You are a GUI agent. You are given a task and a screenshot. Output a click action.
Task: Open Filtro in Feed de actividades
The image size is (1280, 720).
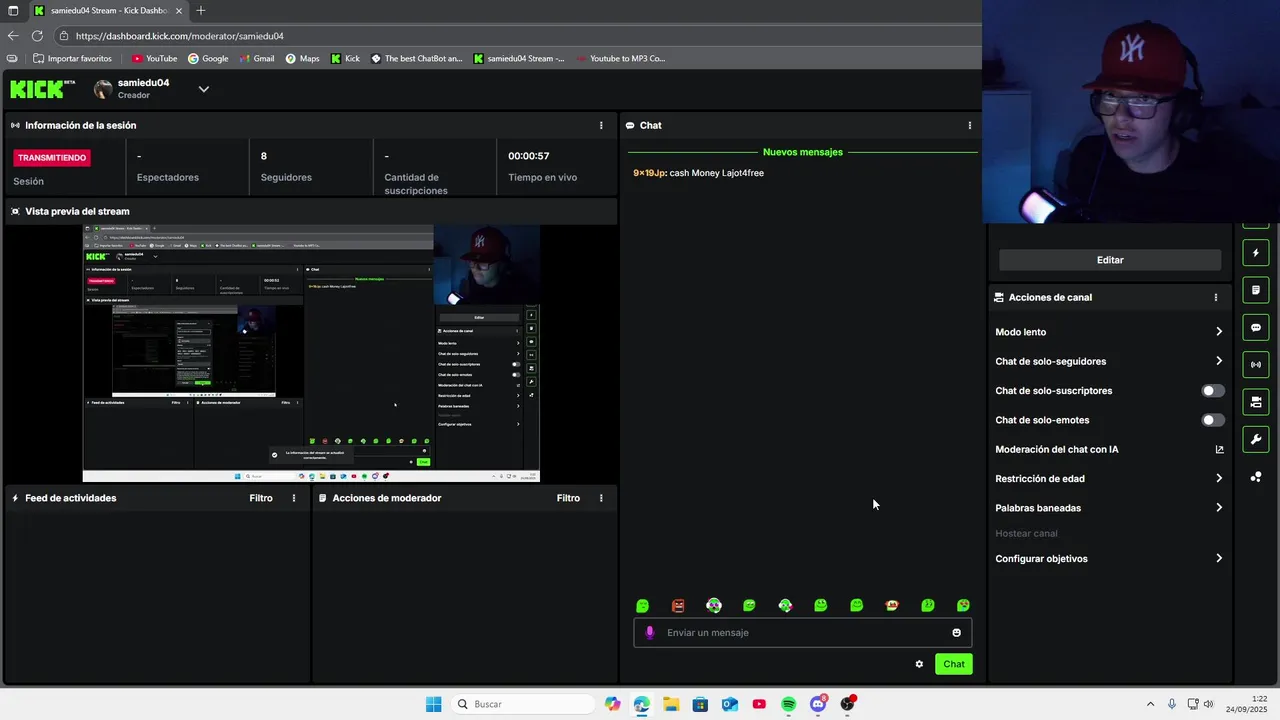[261, 498]
